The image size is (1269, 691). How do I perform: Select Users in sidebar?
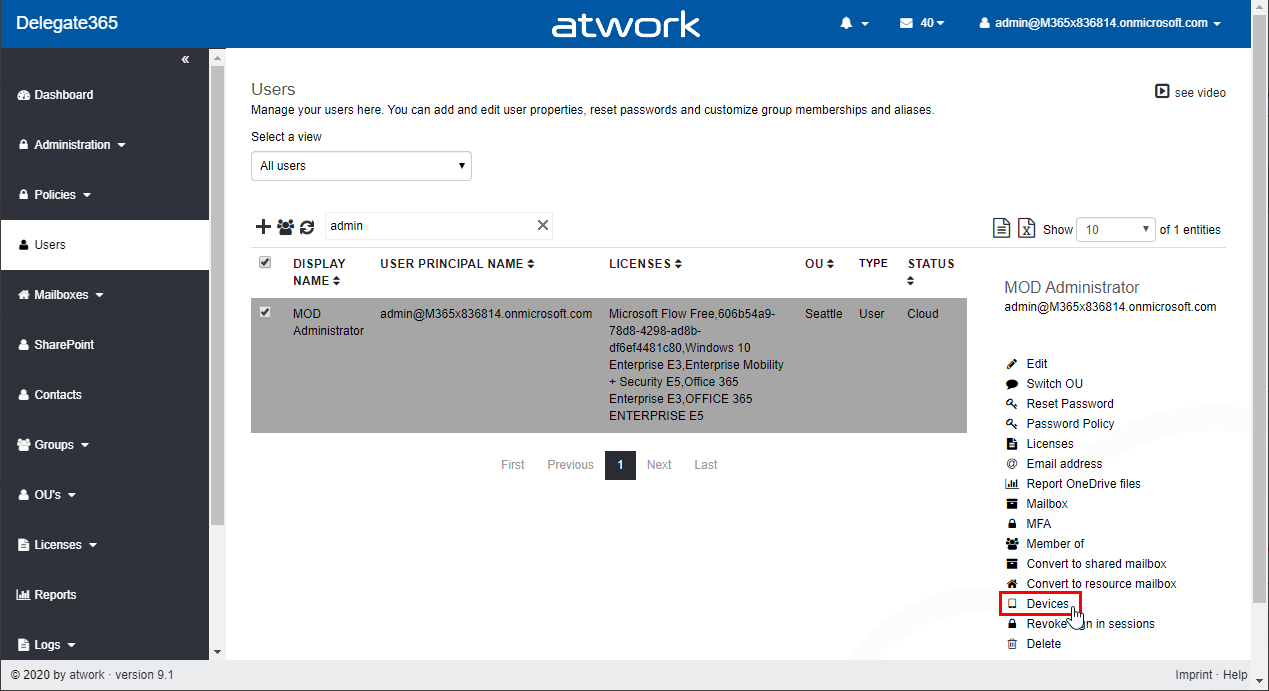click(x=105, y=245)
